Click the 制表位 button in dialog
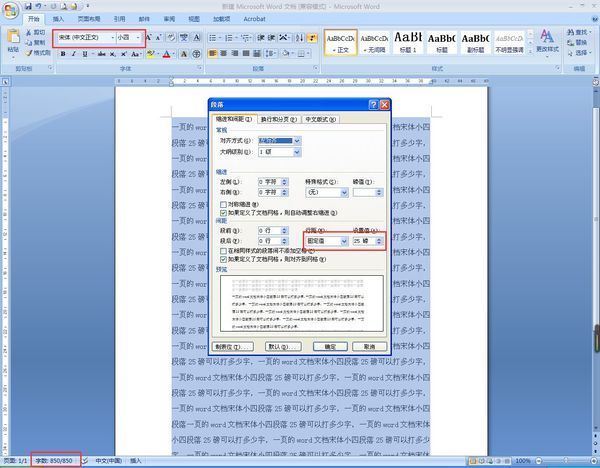Screen dimensions: 600x468 [231, 346]
